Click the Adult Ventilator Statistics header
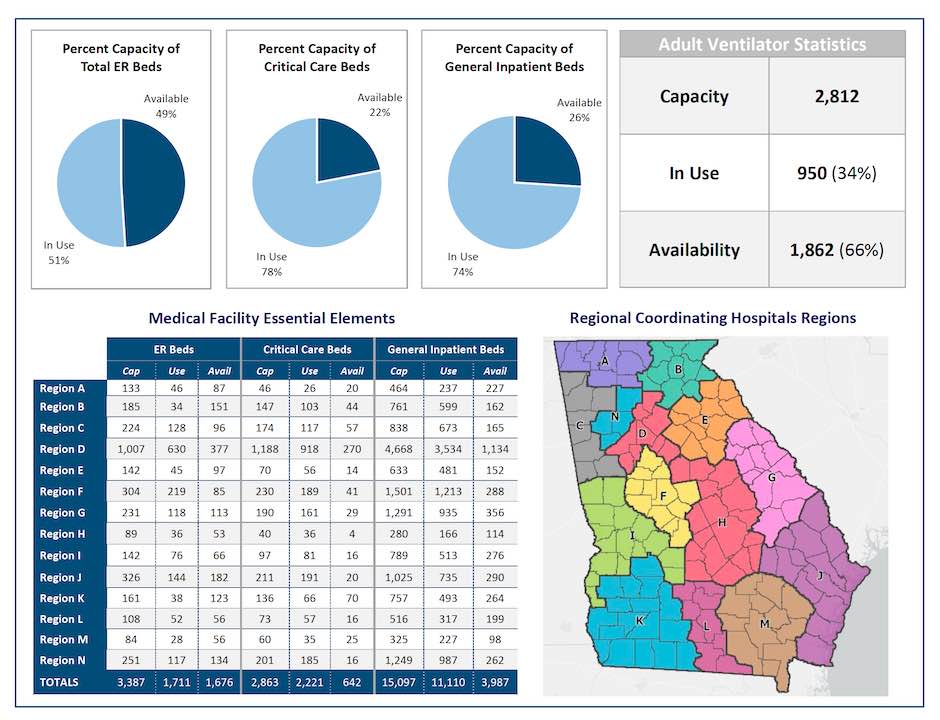This screenshot has width=940, height=720. tap(762, 44)
